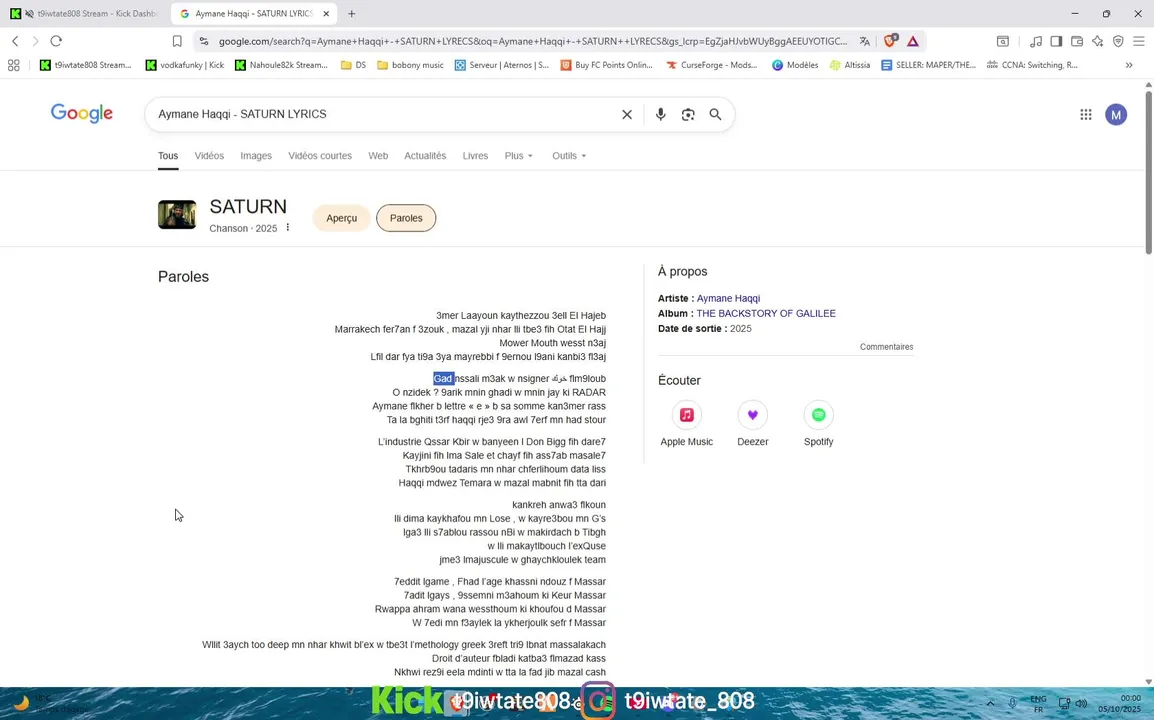Open the browser hamburger menu

(x=1139, y=41)
